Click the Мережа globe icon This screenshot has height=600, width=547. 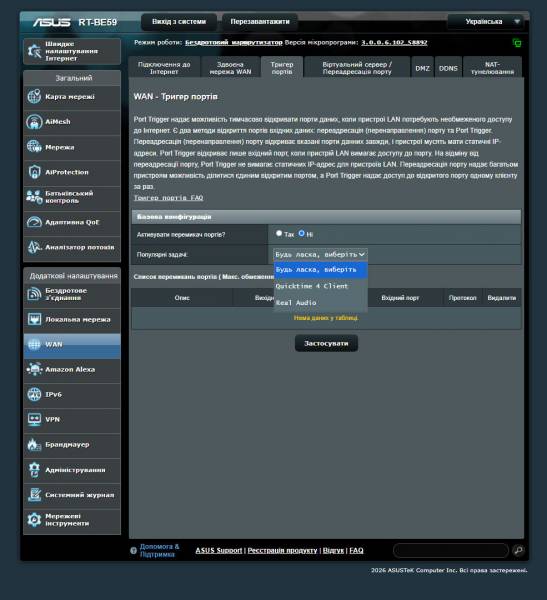pyautogui.click(x=34, y=147)
